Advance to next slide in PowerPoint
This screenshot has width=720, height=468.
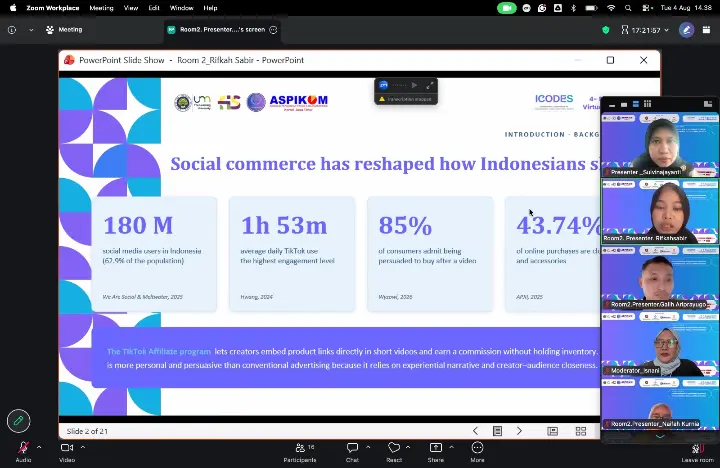point(519,431)
